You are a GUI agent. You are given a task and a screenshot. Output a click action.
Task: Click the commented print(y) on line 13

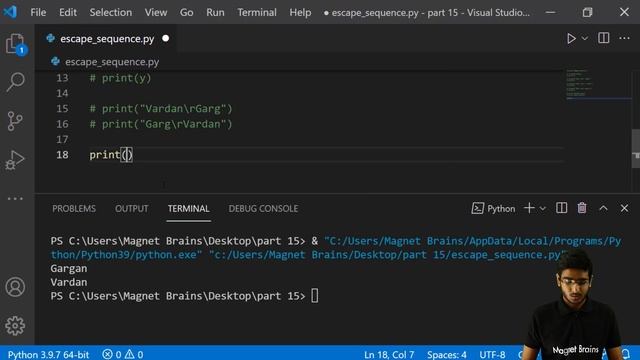click(x=120, y=78)
